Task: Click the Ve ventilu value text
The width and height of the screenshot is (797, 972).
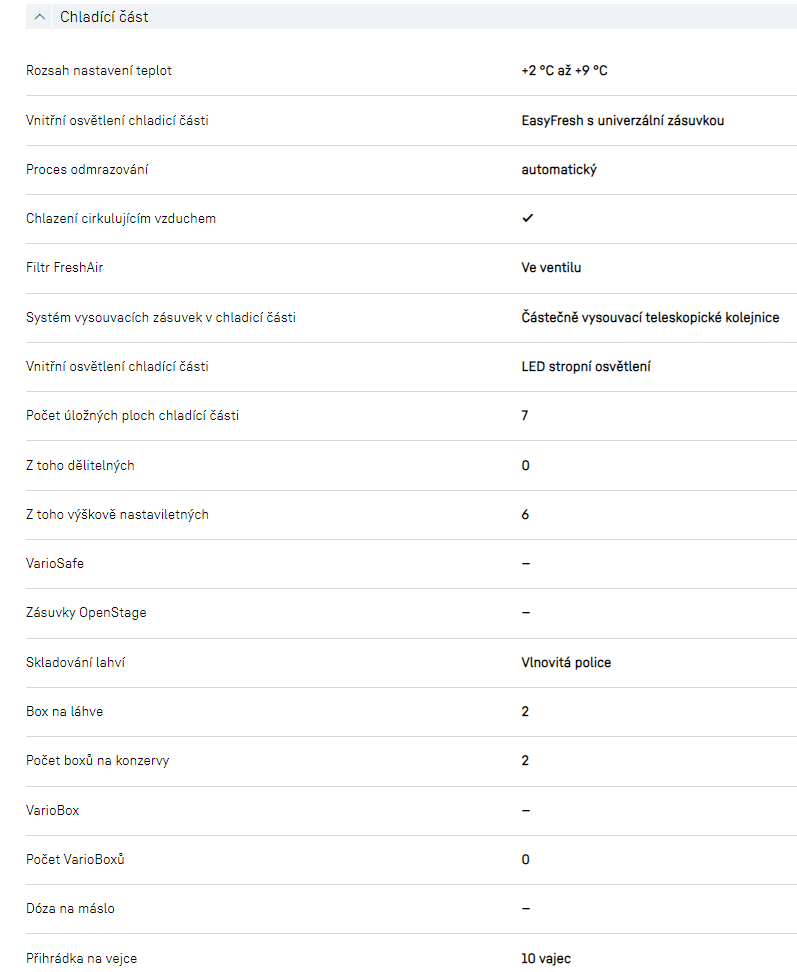Action: point(551,268)
